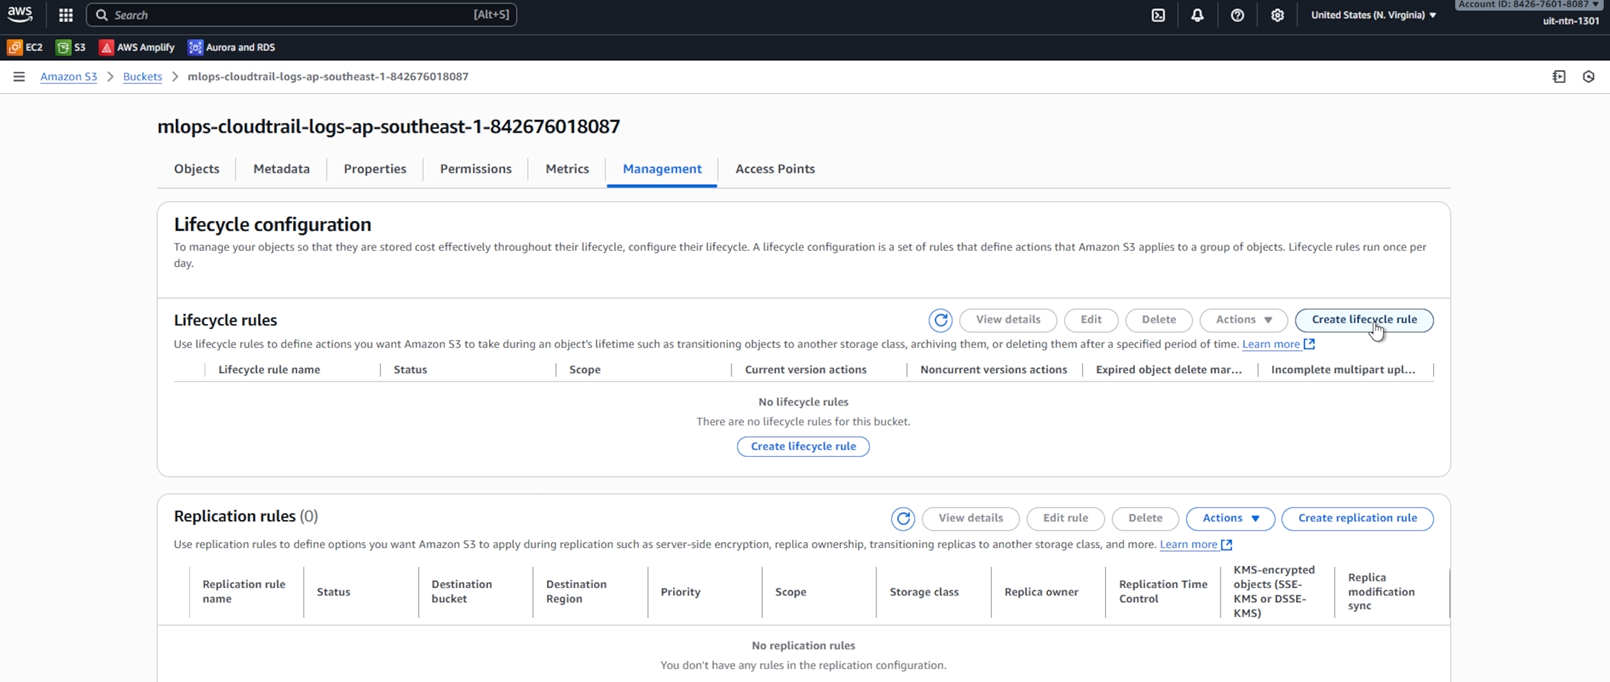This screenshot has width=1610, height=682.
Task: Click Create lifecycle rule in empty table
Action: pos(803,446)
